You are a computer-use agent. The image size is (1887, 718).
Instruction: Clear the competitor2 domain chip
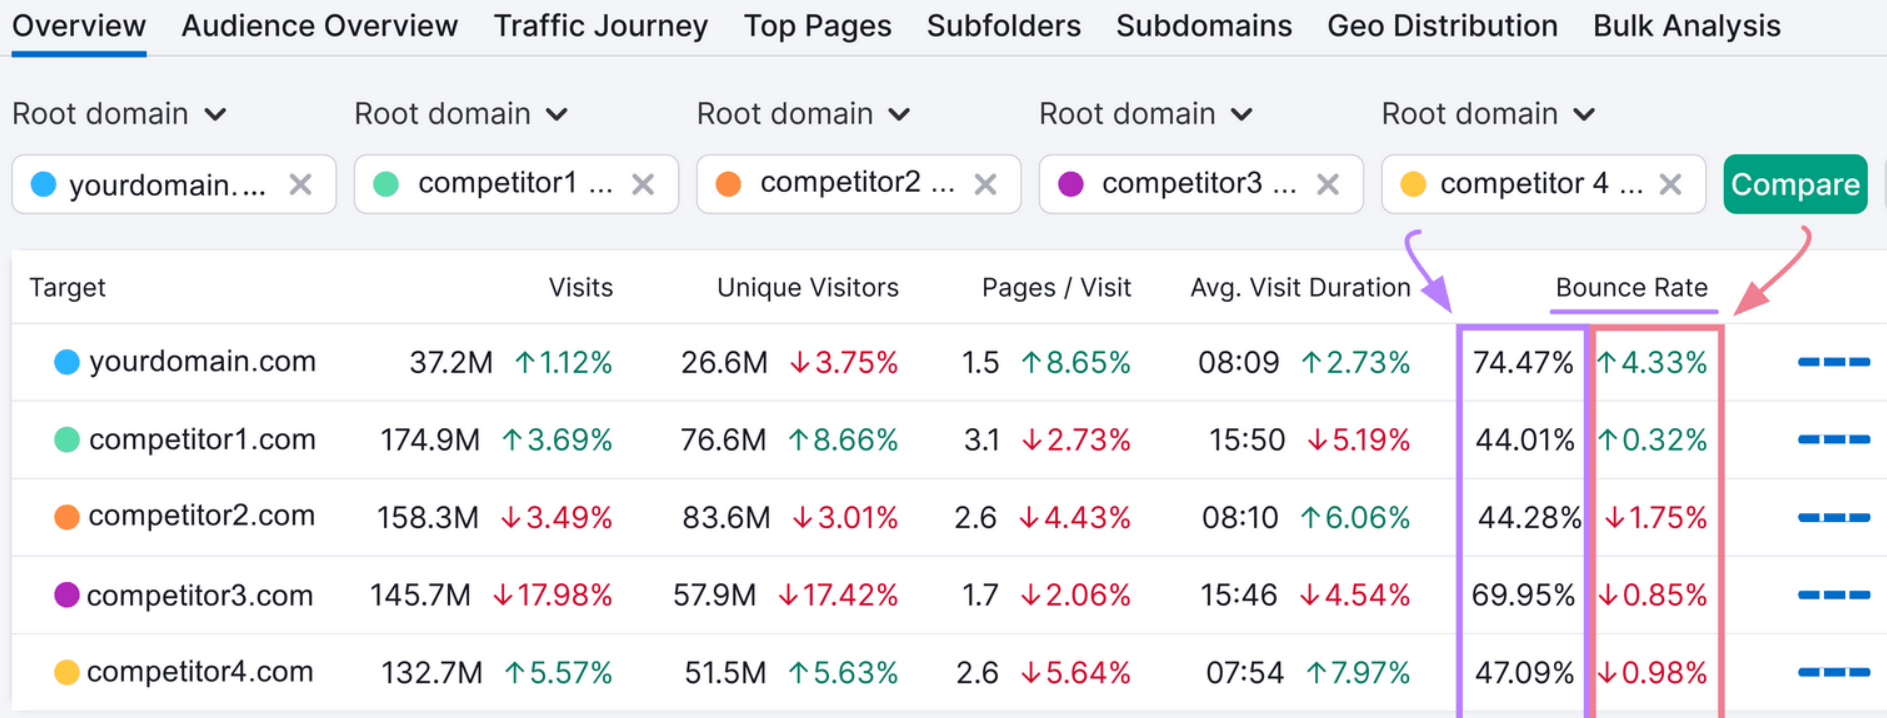click(x=985, y=185)
